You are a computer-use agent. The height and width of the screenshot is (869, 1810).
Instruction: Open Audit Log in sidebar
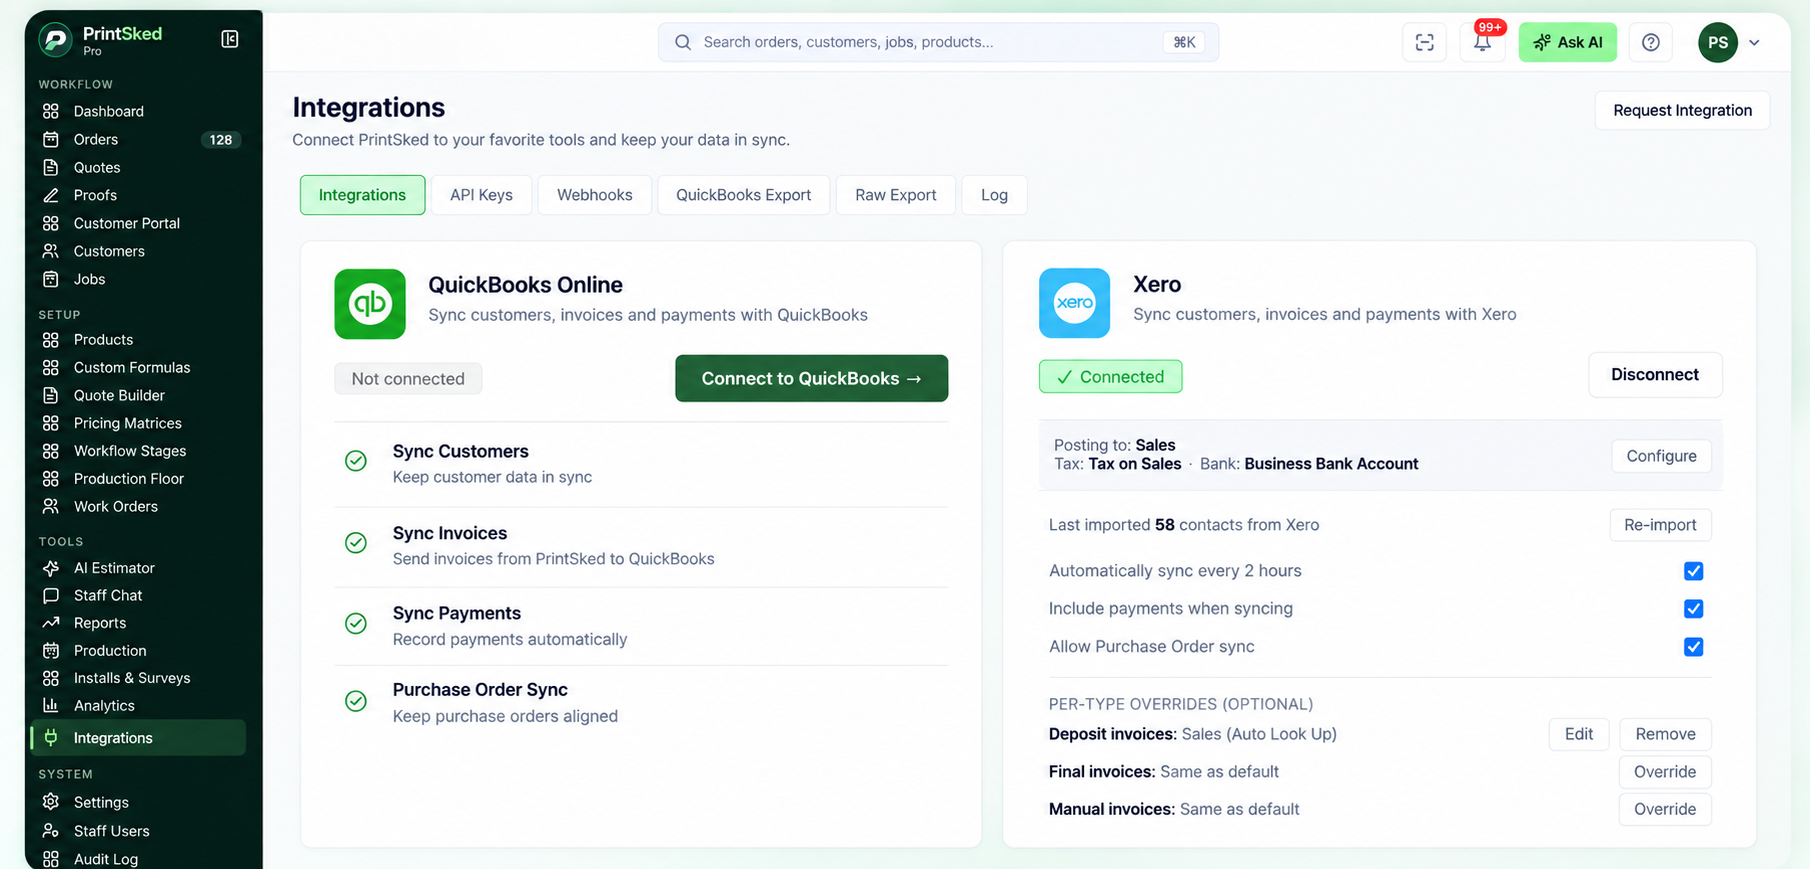click(x=106, y=859)
